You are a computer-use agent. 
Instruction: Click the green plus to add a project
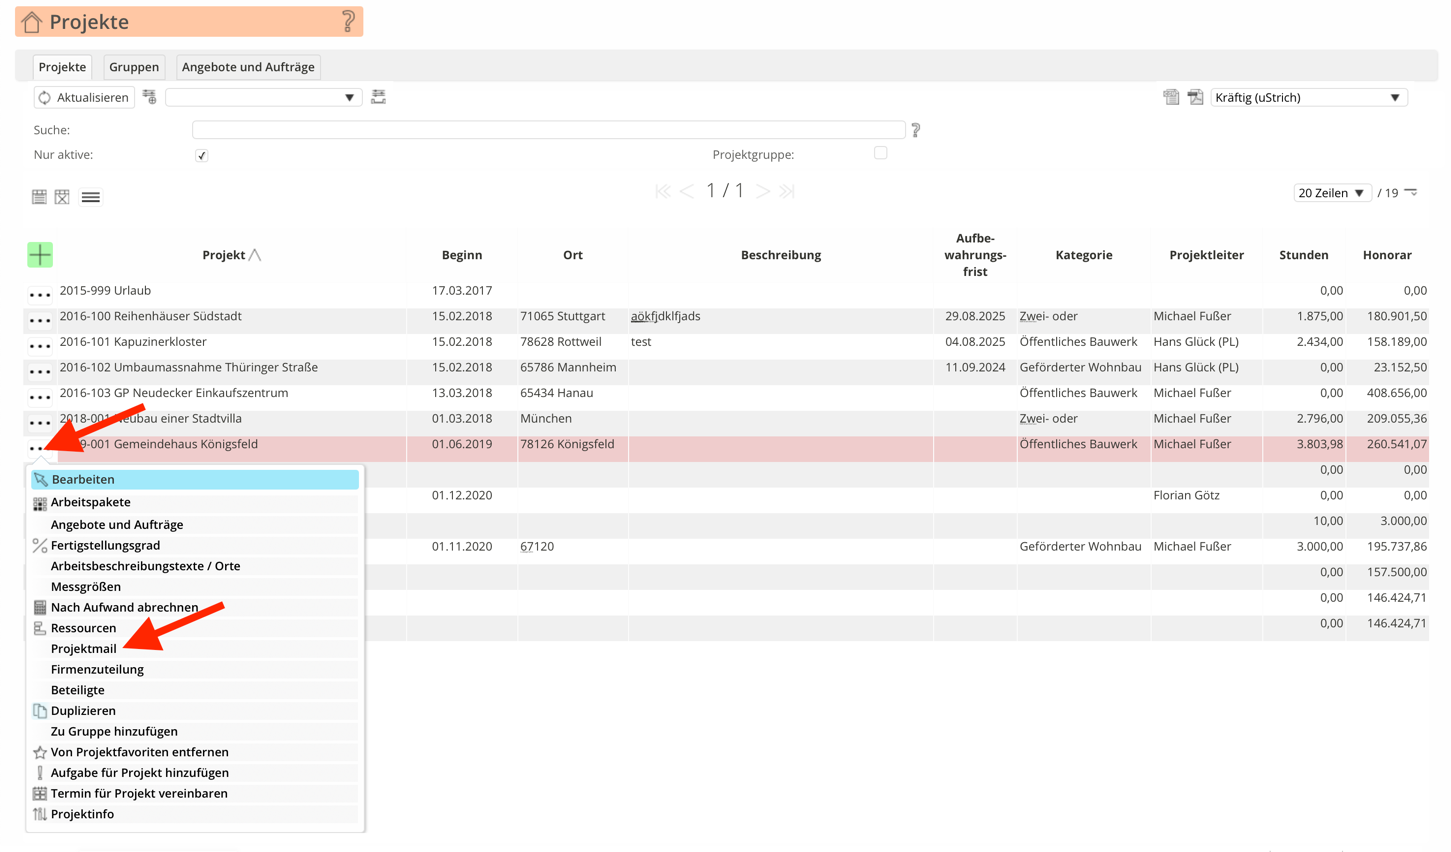[x=40, y=254]
